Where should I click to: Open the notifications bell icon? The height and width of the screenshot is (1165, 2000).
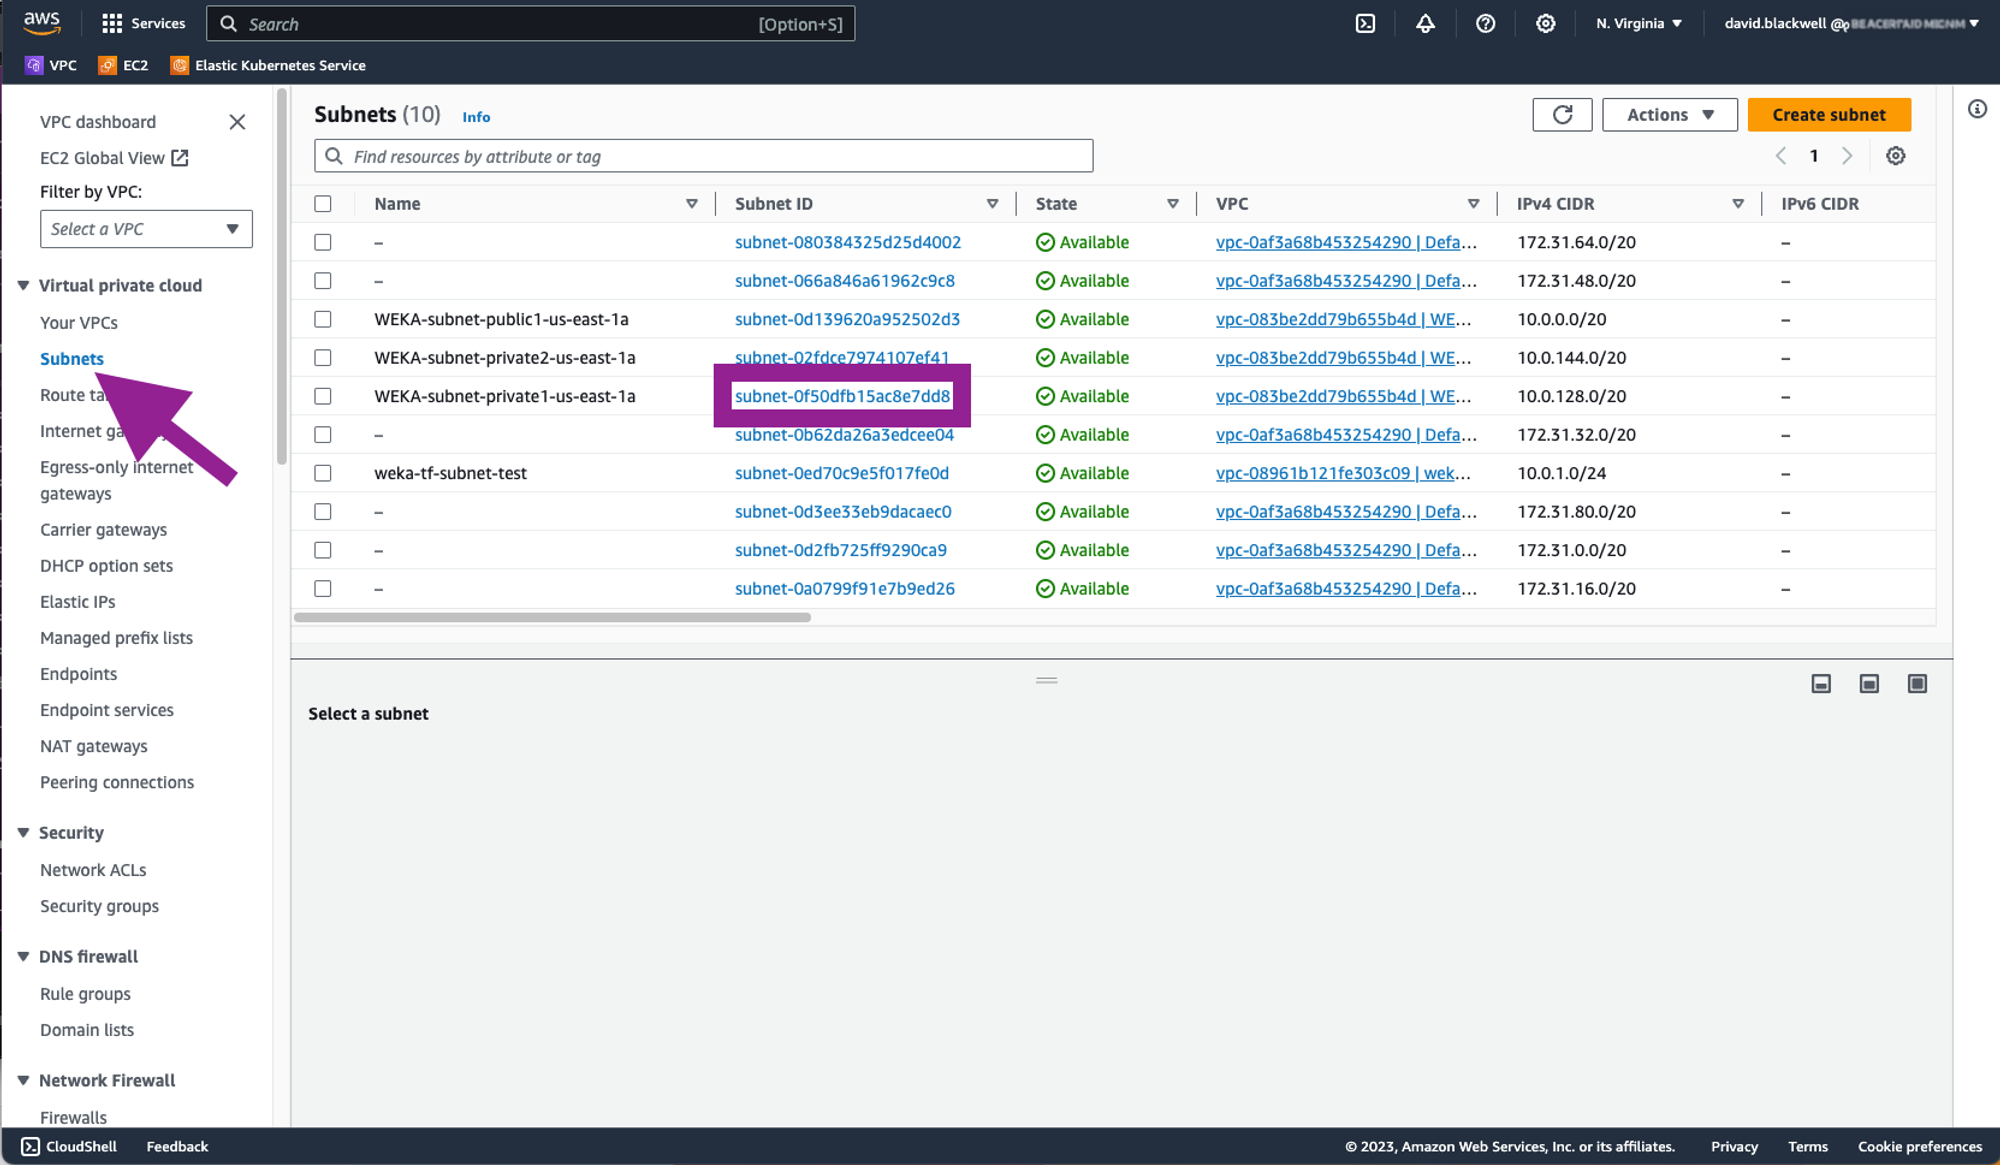tap(1425, 23)
